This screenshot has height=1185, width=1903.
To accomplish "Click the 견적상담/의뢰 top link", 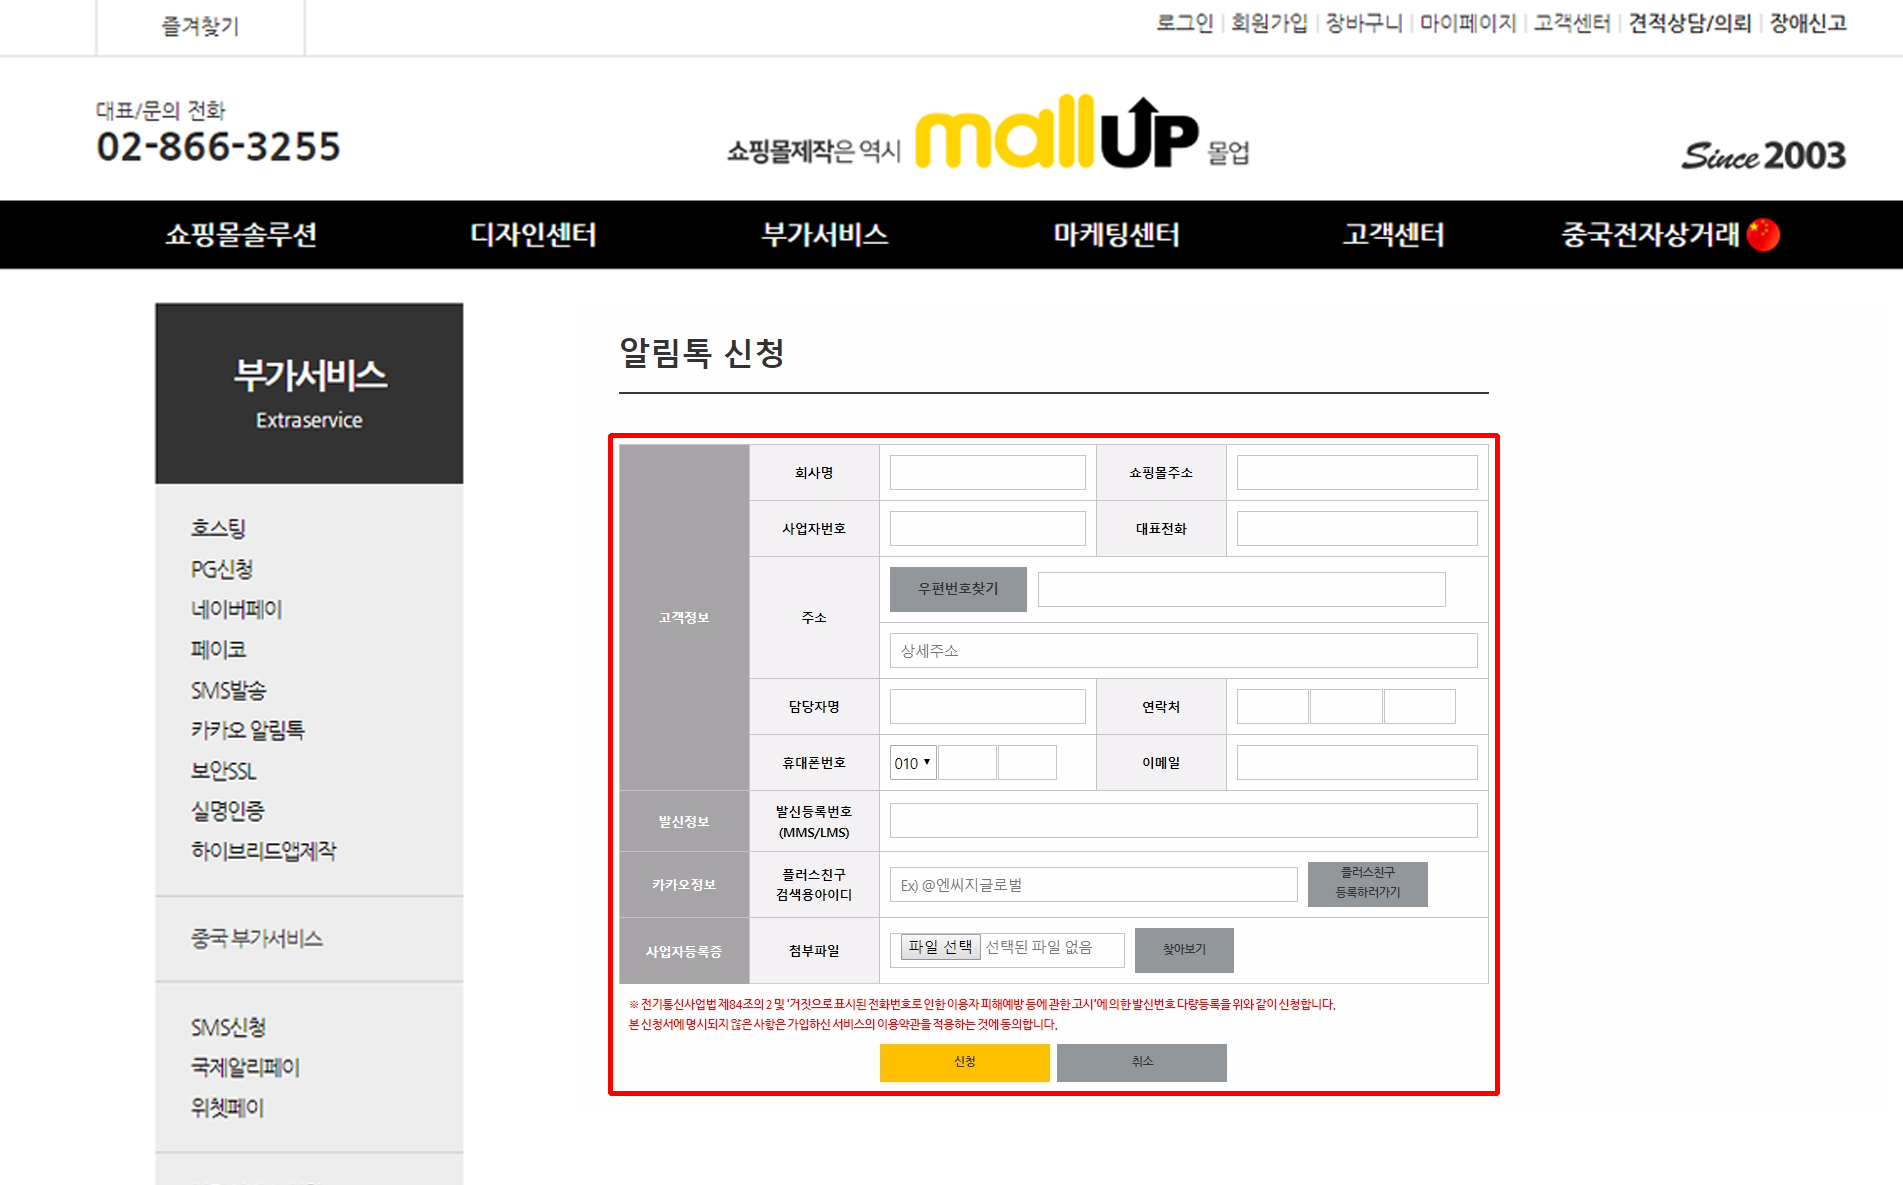I will pyautogui.click(x=1689, y=23).
